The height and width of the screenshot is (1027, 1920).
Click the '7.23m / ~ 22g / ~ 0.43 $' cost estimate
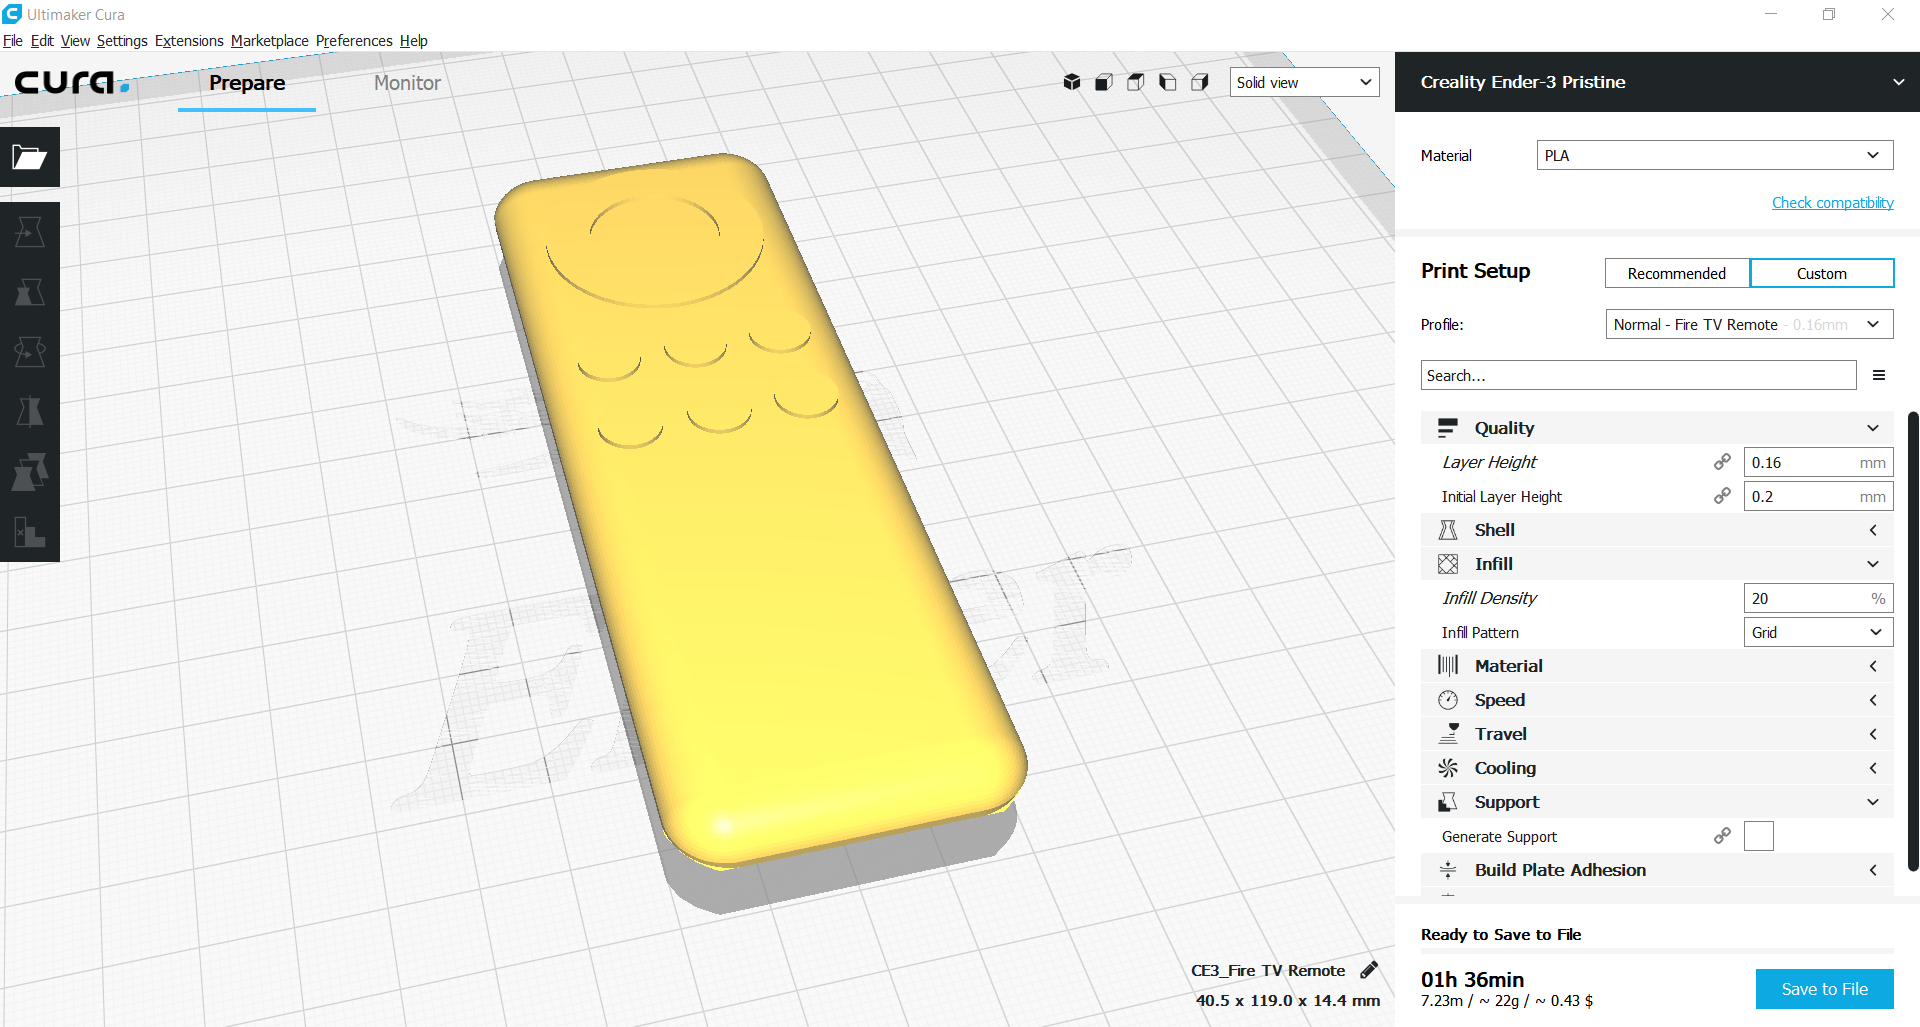1507,1001
